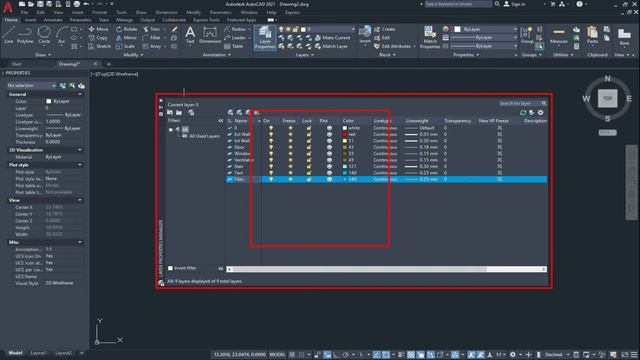This screenshot has height=360, width=640.
Task: Expand the Modify panel dropdown
Action: point(133,55)
